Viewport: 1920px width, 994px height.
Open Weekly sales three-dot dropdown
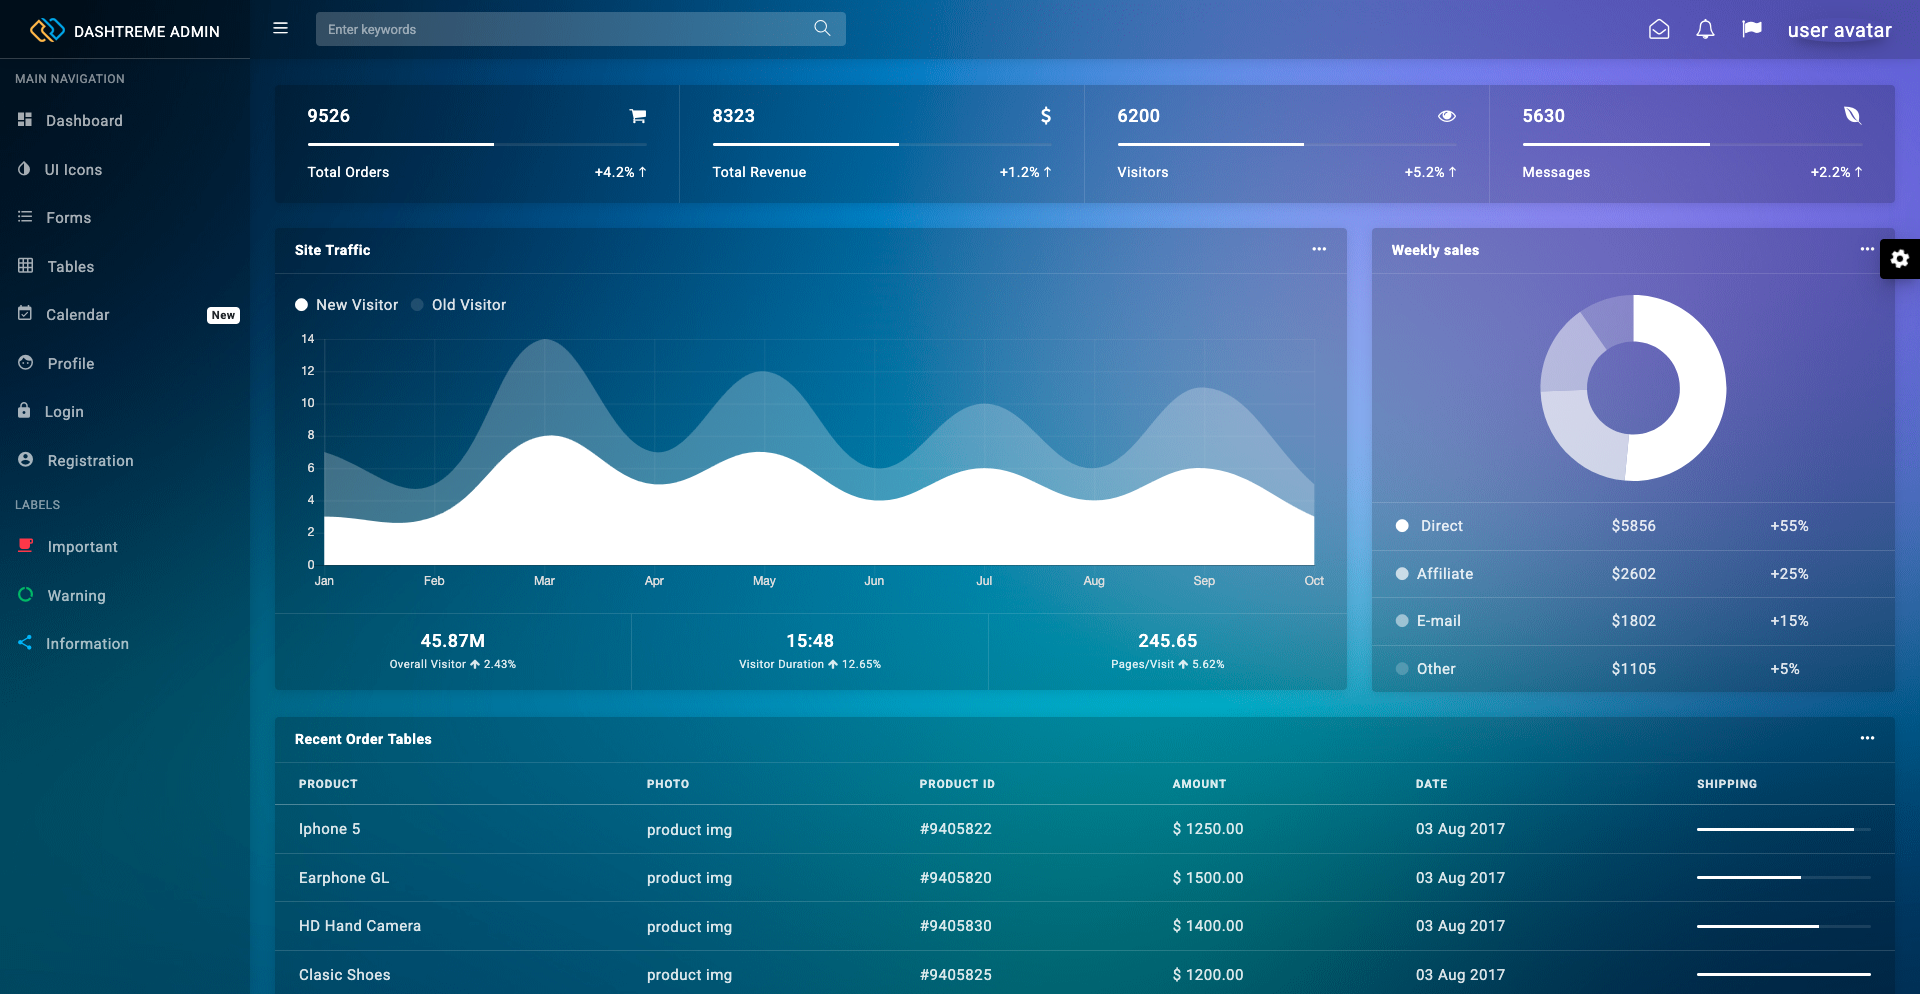[1866, 249]
